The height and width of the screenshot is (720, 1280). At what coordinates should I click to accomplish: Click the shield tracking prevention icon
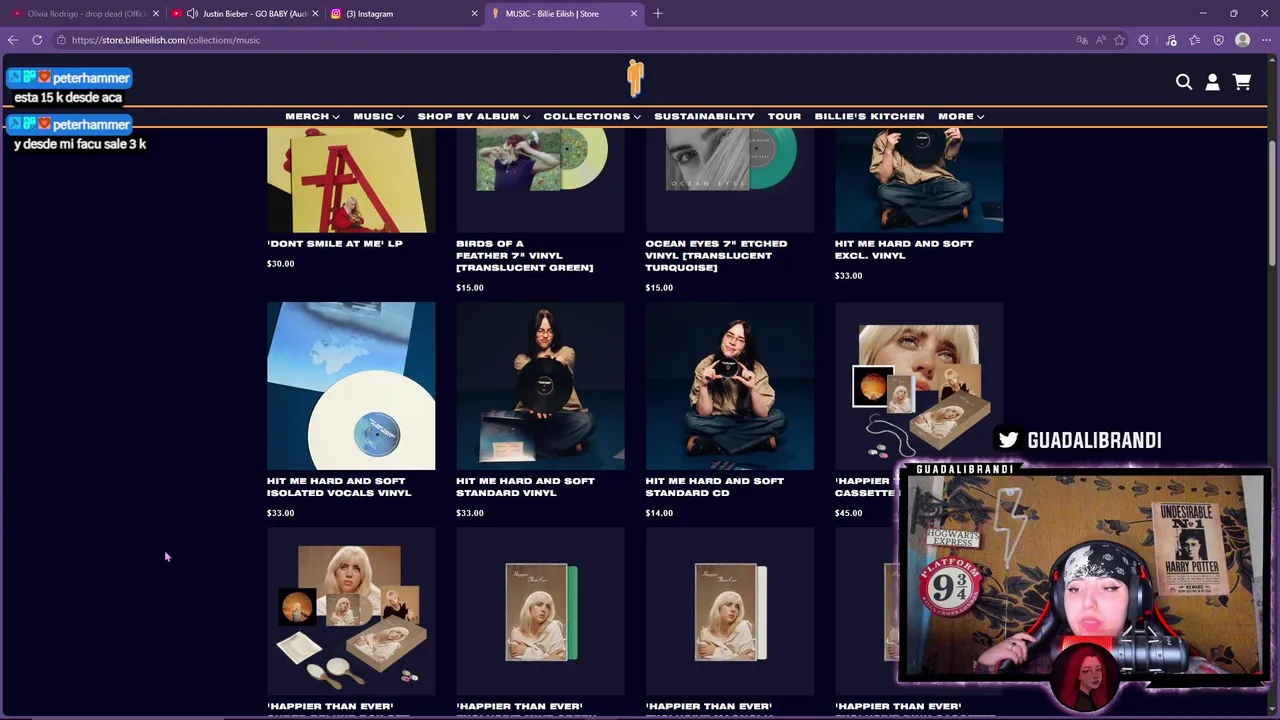pos(1218,40)
